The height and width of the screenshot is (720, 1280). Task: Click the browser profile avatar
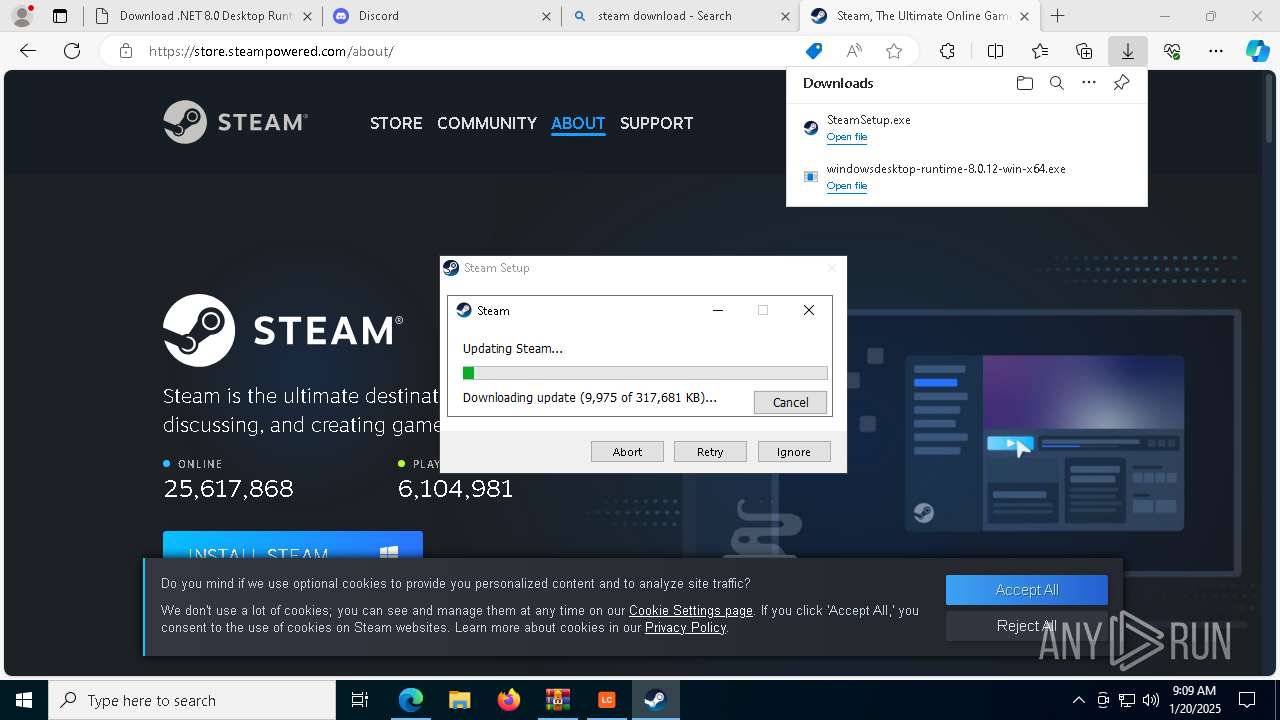pos(21,15)
